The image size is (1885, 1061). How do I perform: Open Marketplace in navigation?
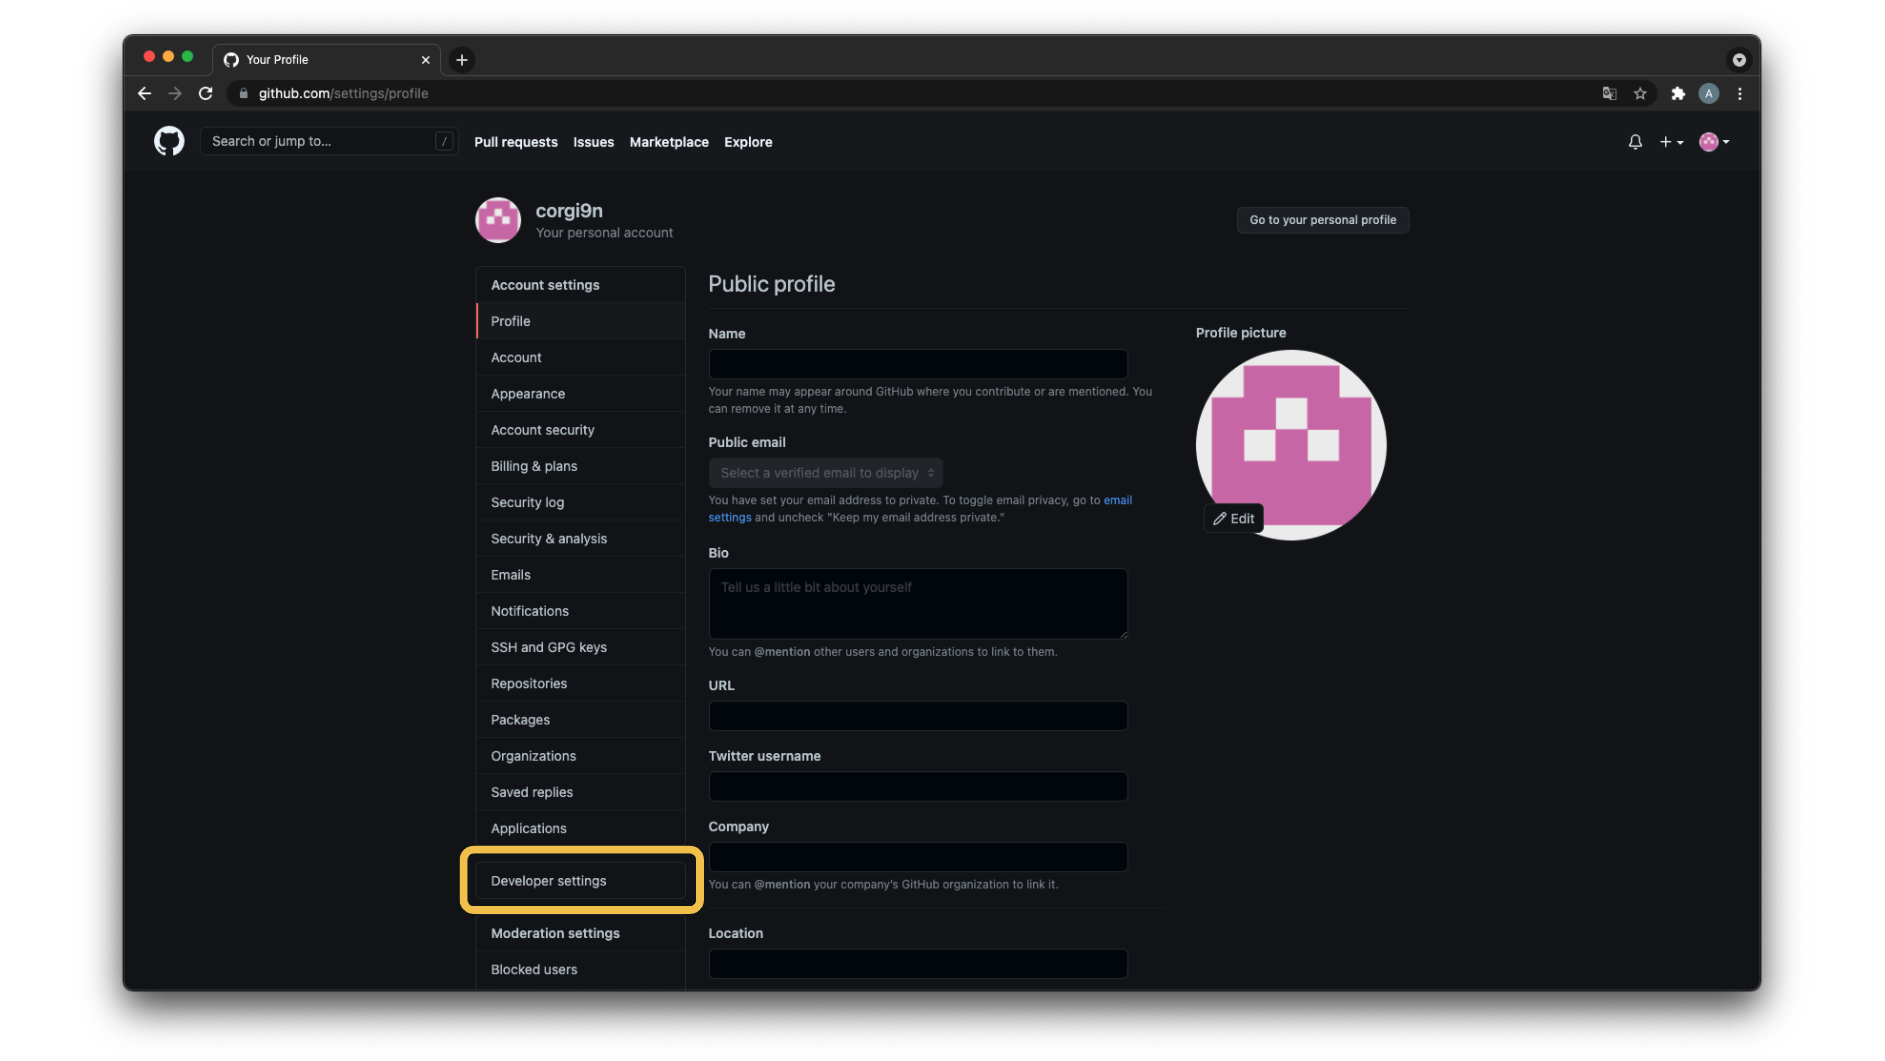point(669,142)
